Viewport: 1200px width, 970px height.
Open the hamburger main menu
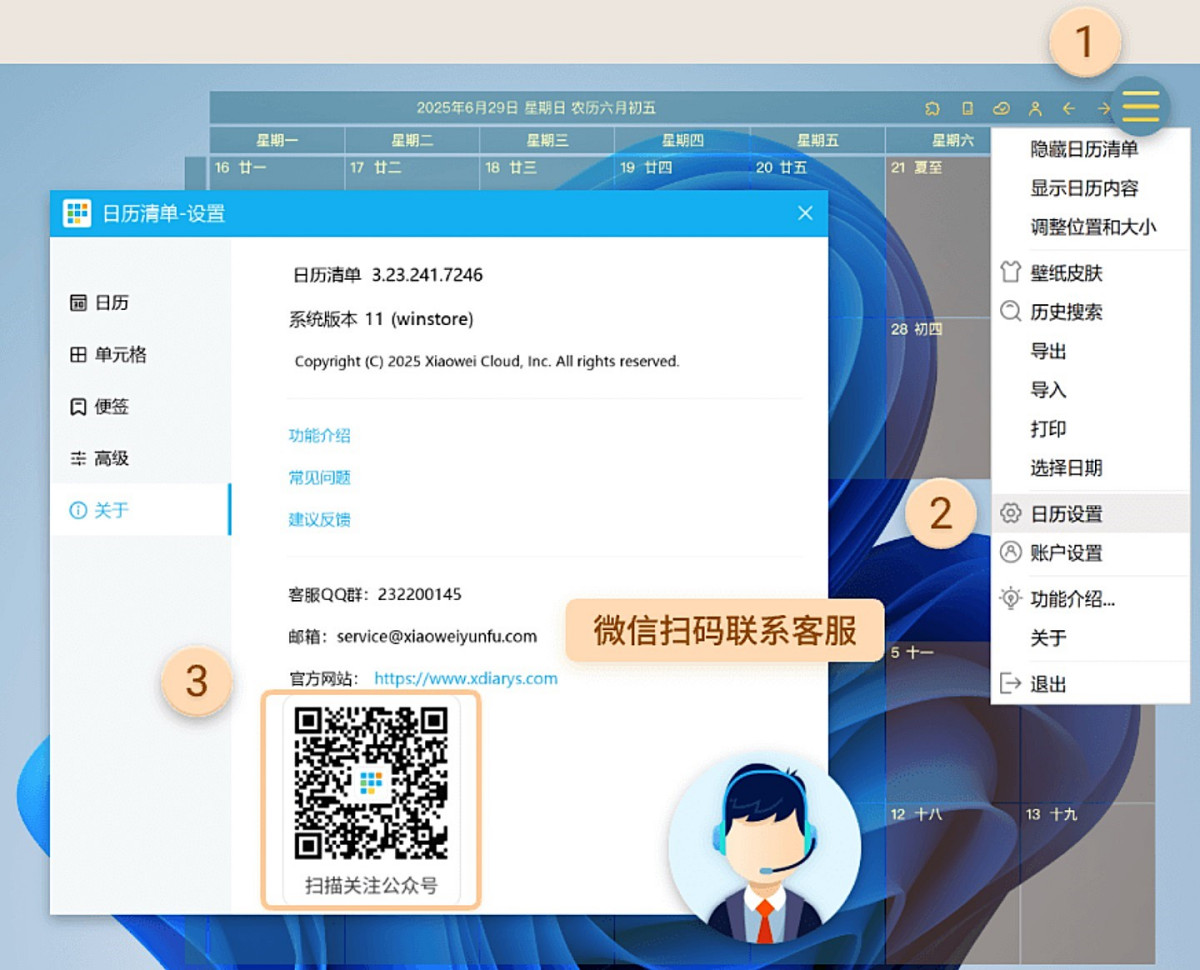click(1140, 106)
